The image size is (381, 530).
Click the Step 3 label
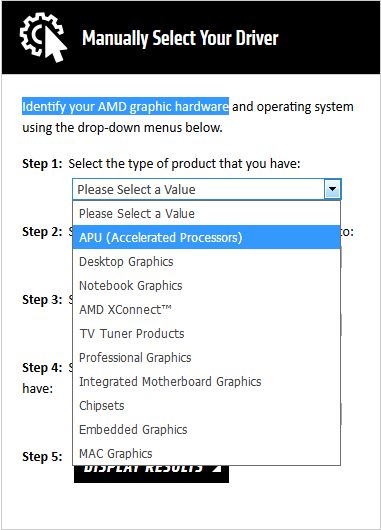pyautogui.click(x=42, y=300)
